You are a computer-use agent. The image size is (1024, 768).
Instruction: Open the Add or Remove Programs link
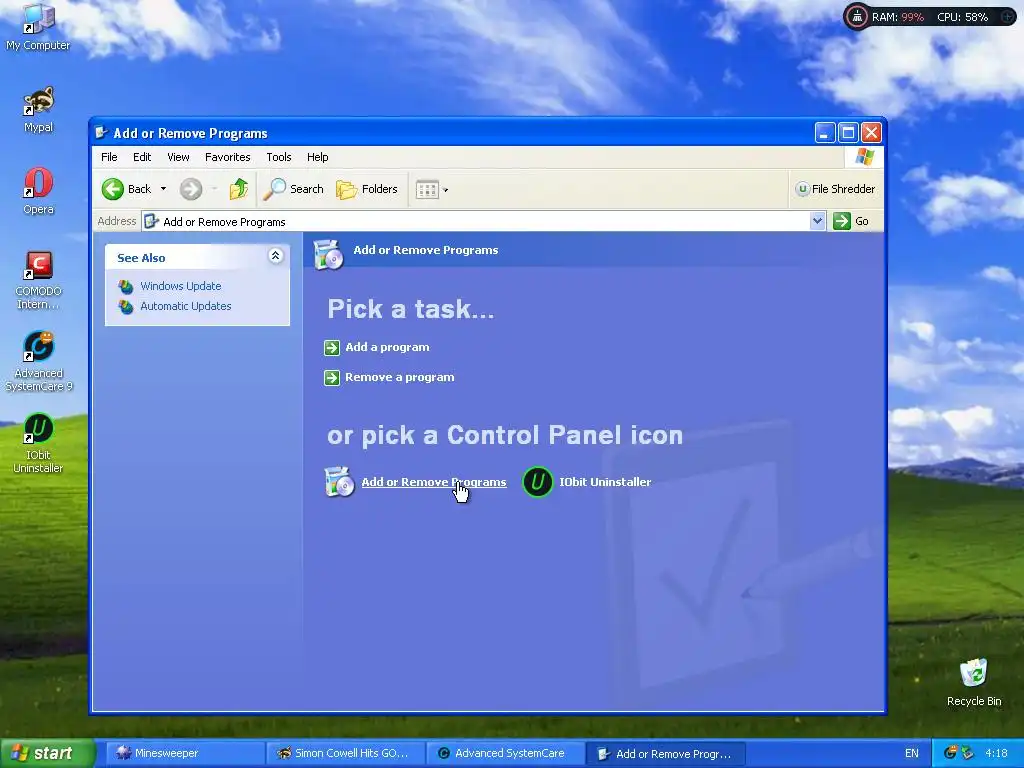434,482
